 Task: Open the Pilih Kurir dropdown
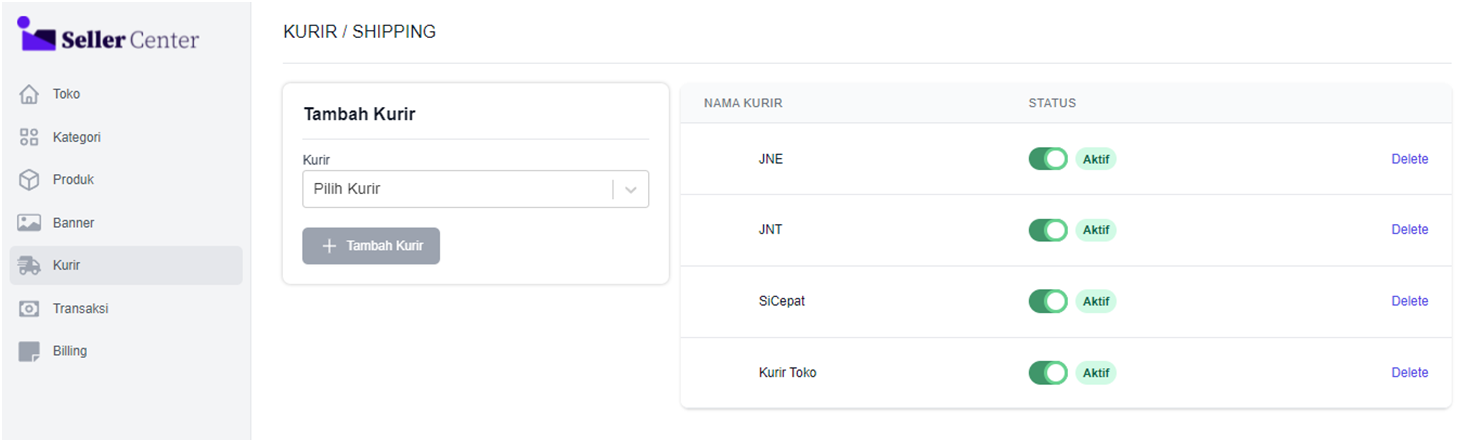(456, 189)
